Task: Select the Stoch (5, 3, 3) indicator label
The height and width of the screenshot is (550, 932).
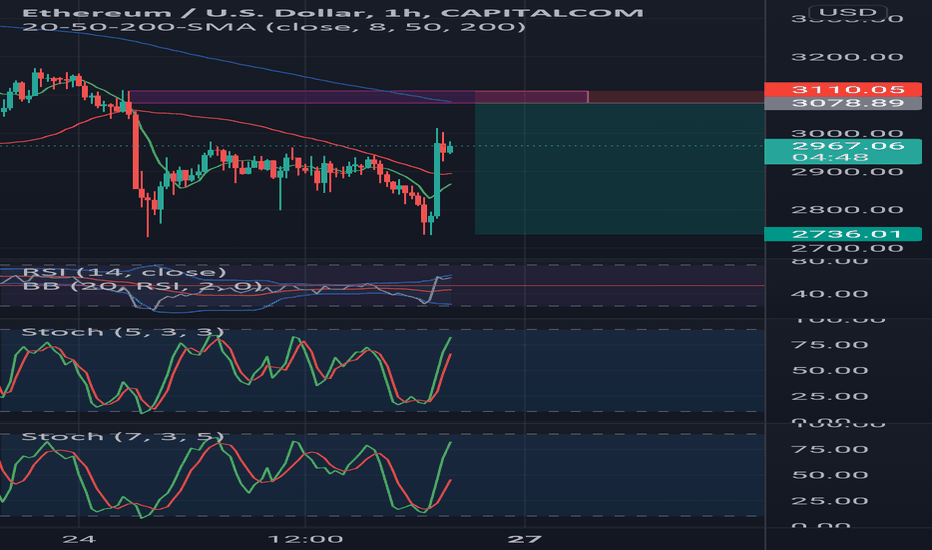Action: [122, 332]
